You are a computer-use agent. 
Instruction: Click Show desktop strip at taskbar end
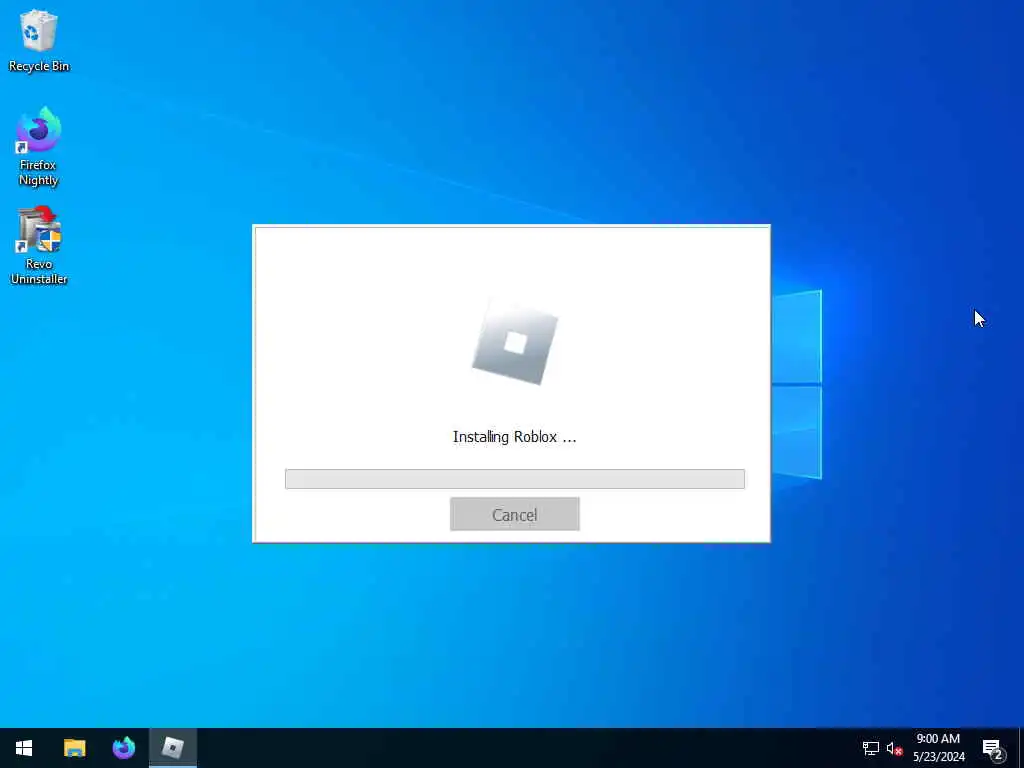(1021, 748)
